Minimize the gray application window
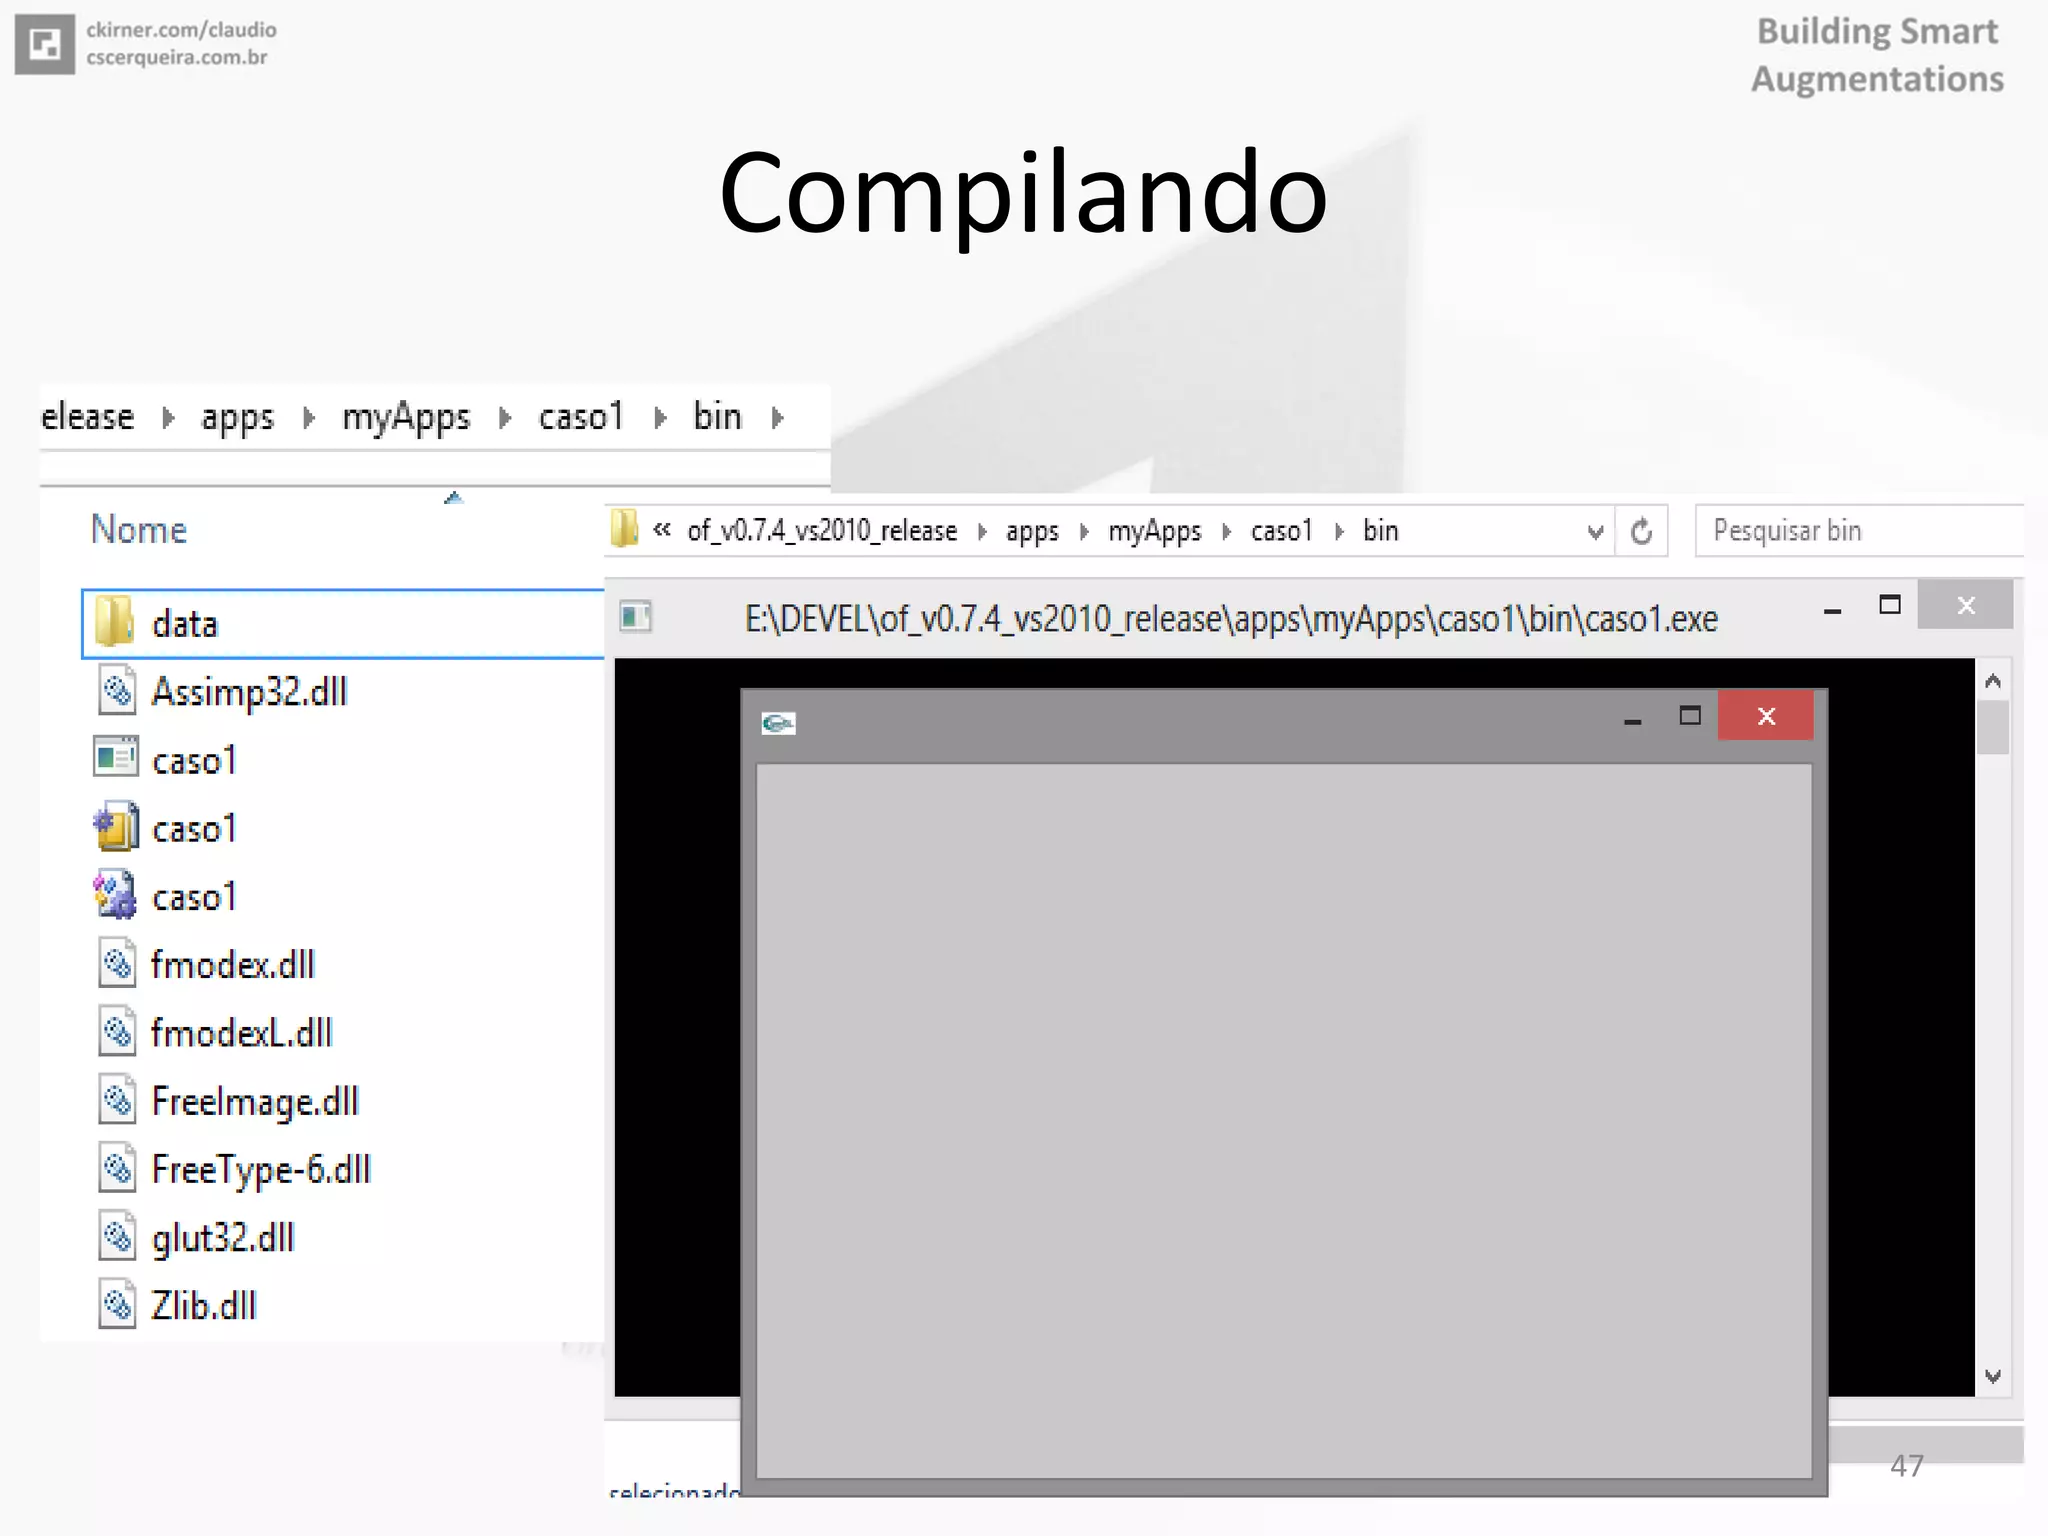This screenshot has height=1536, width=2048. 1632,721
